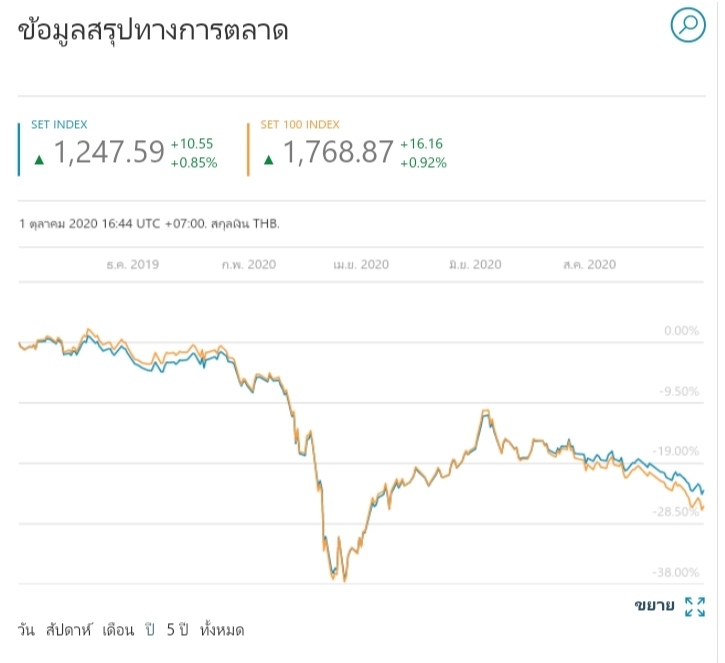The width and height of the screenshot is (725, 663).
Task: Click the teal SET INDEX color bar
Action: point(19,148)
